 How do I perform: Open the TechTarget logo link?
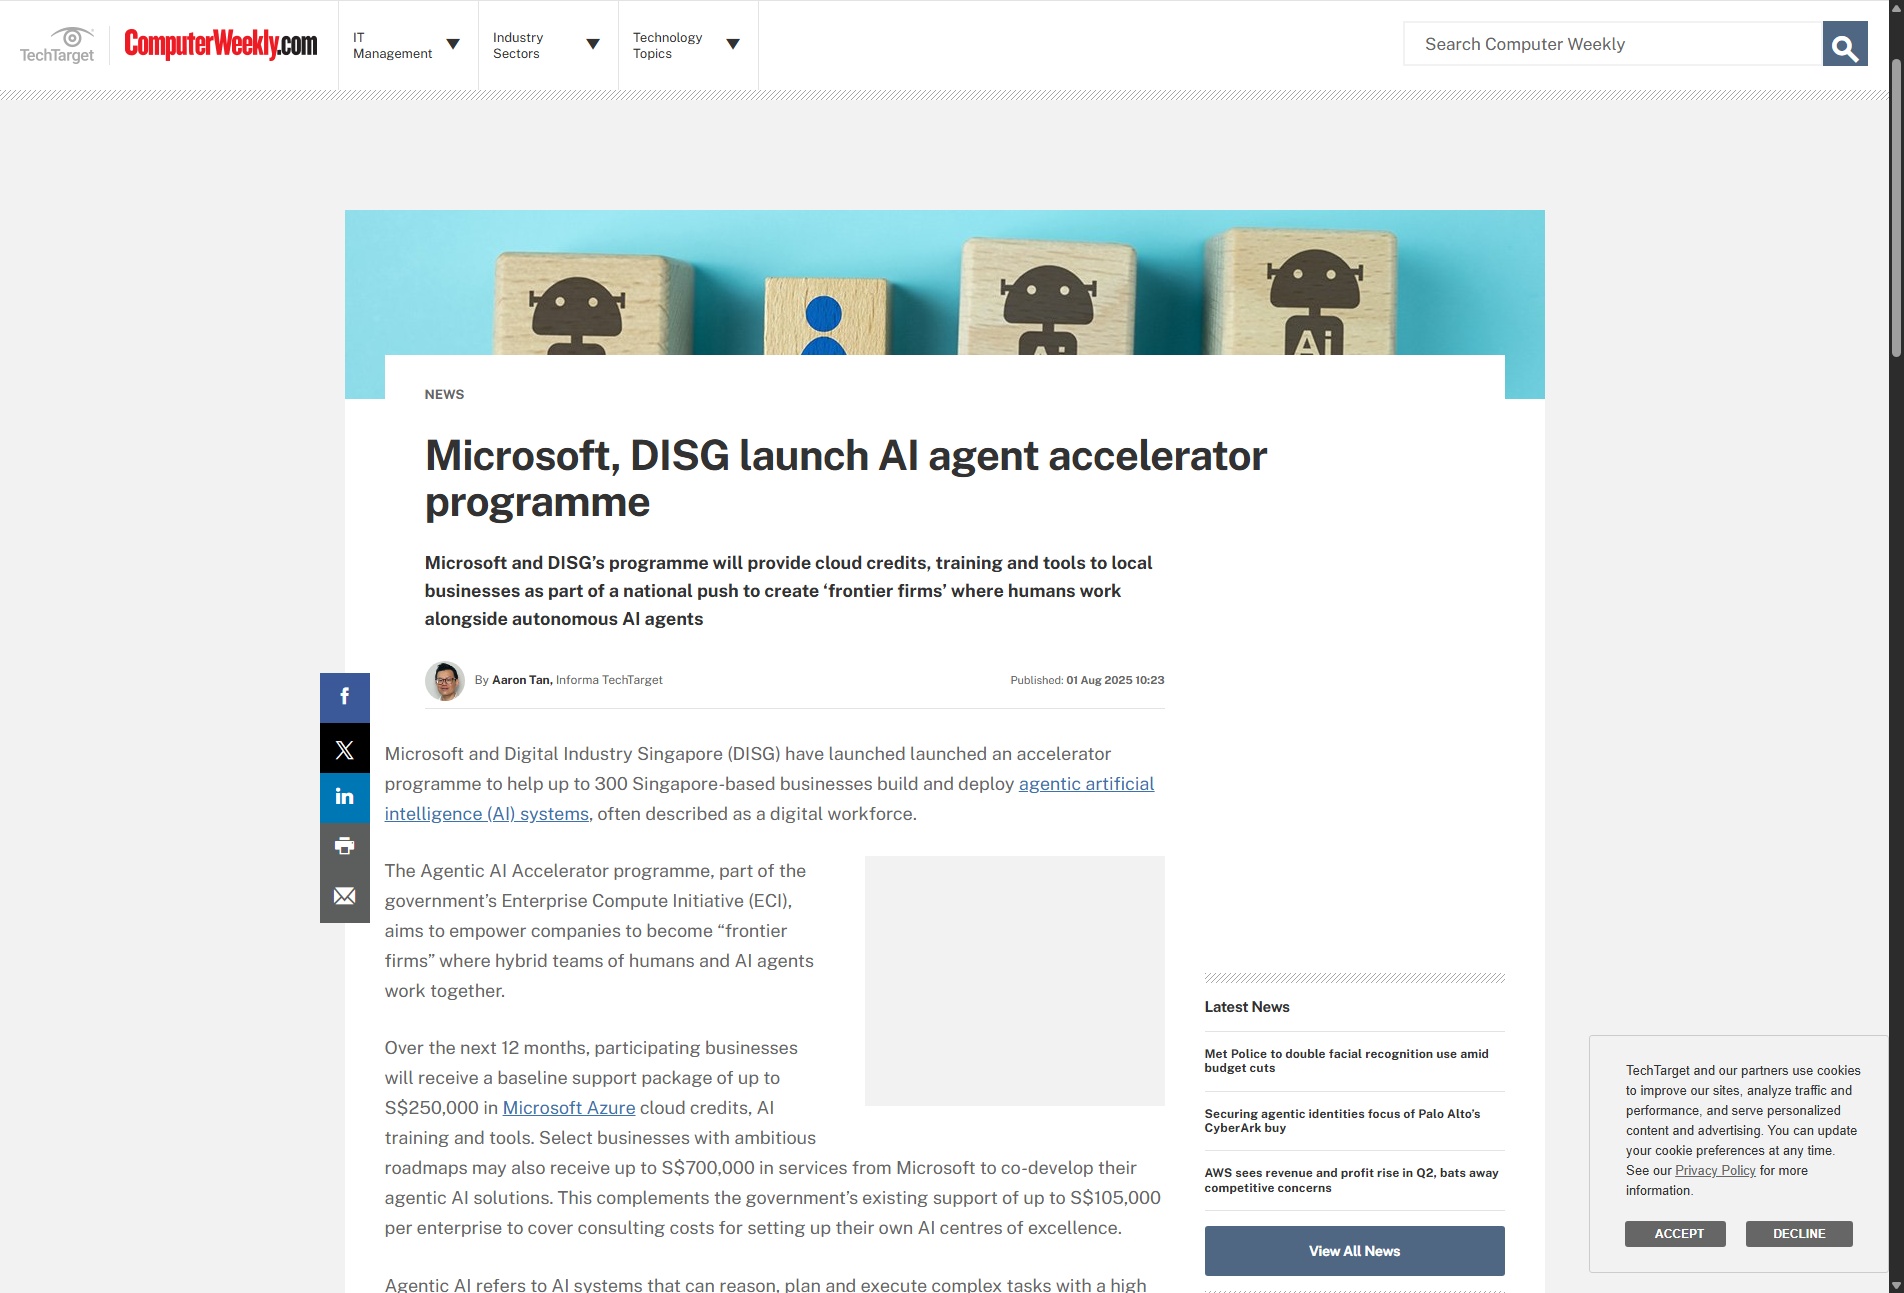[x=57, y=45]
